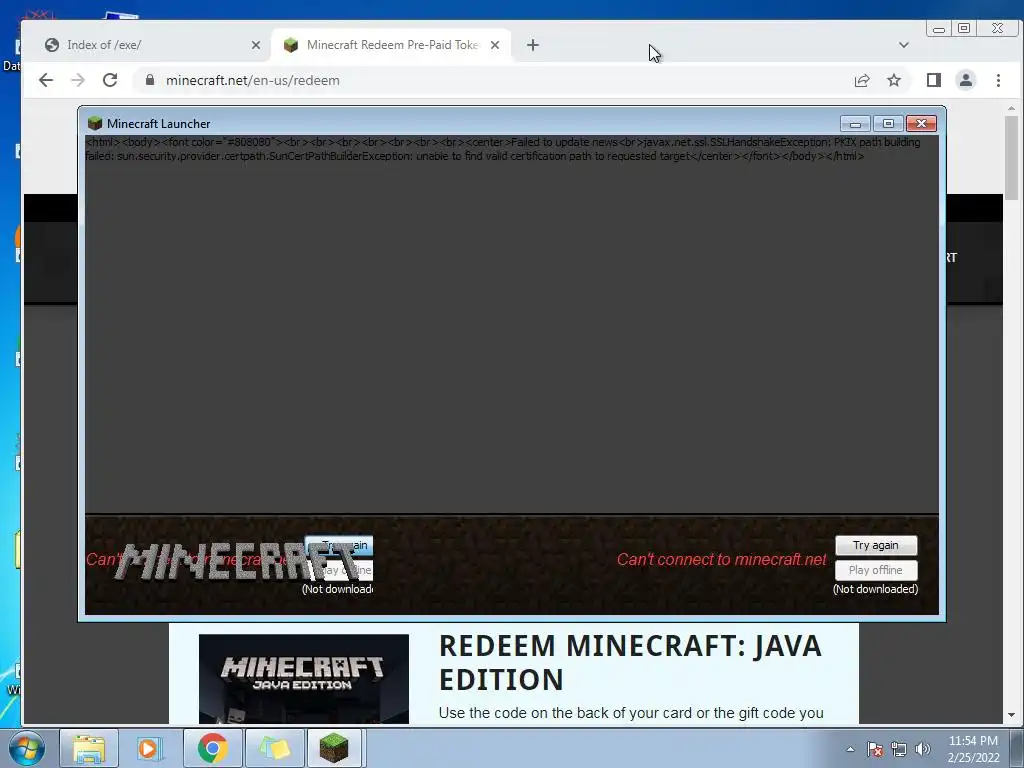The image size is (1024, 768).
Task: Click the Chrome page vertical scrollbar thumb
Action: (x=1012, y=157)
